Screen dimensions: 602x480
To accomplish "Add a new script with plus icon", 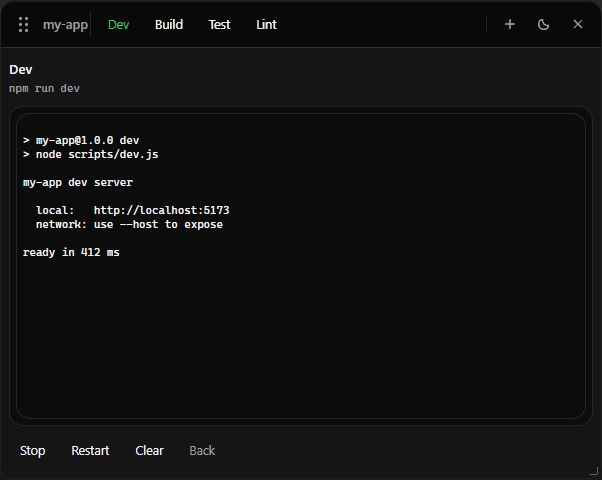I will 509,25.
